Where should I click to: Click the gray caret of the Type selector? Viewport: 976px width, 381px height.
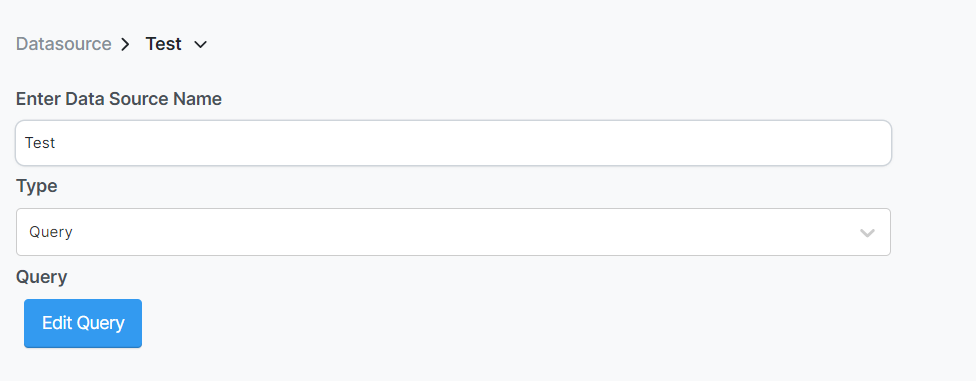pos(867,233)
